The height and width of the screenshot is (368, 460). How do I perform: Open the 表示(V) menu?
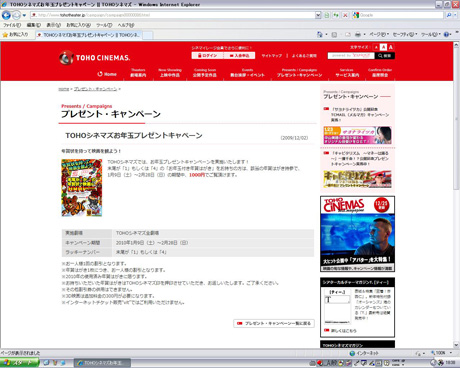pos(53,25)
